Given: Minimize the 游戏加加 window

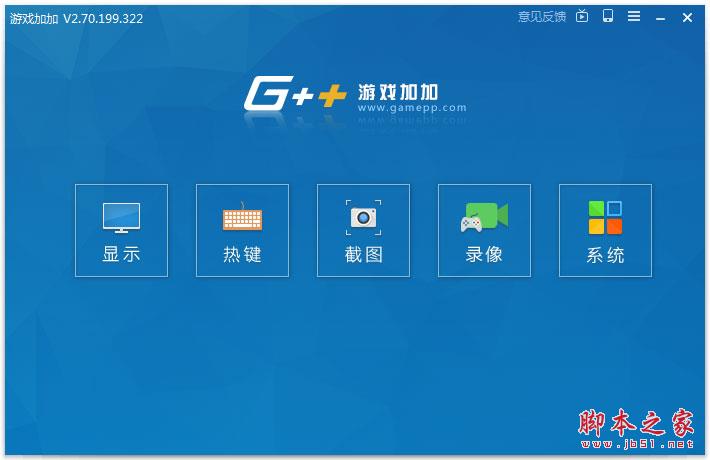Looking at the screenshot, I should [660, 18].
